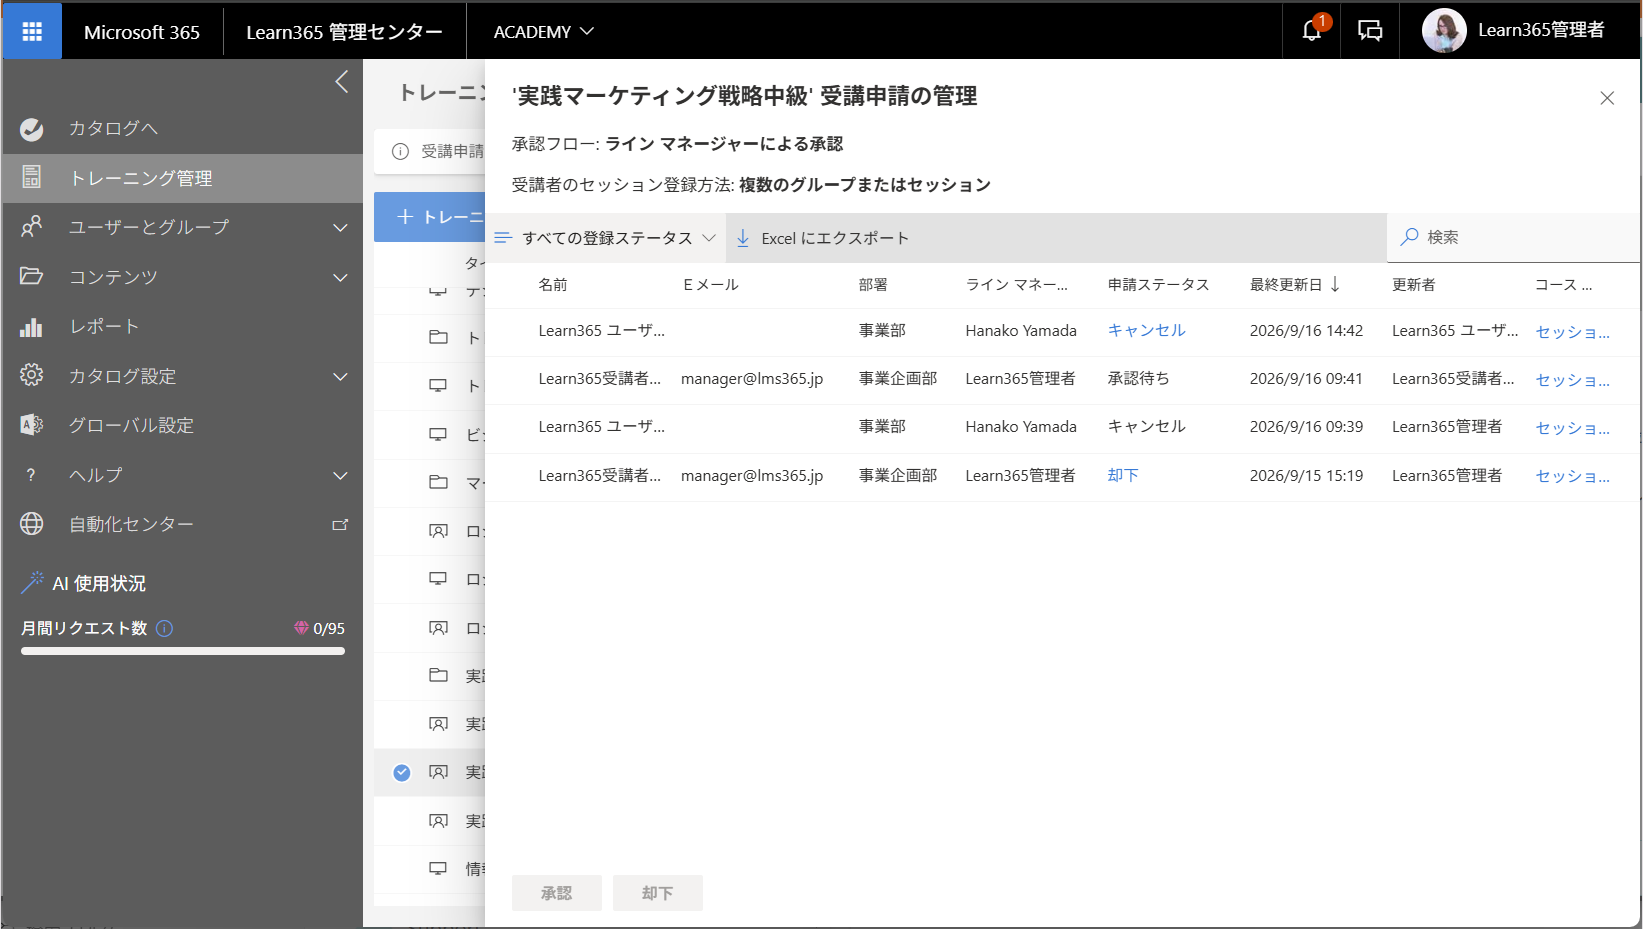The width and height of the screenshot is (1643, 929).
Task: Click the コンテンツ folder icon
Action: click(x=32, y=276)
